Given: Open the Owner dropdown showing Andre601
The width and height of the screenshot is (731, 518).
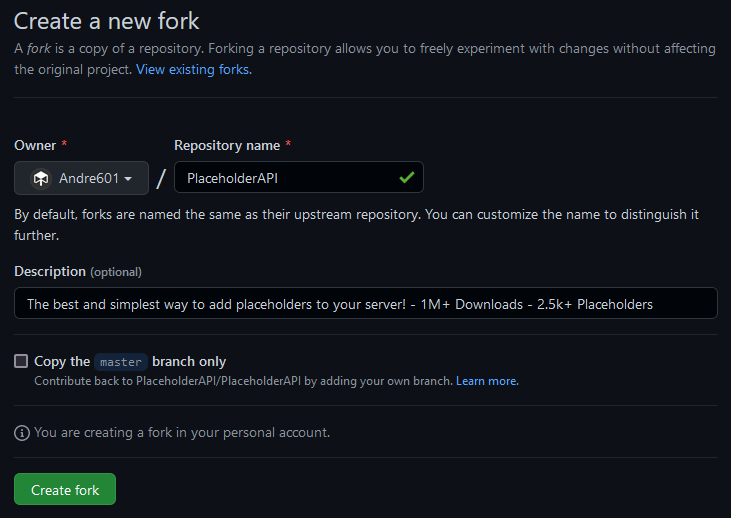Looking at the screenshot, I should click(x=81, y=178).
